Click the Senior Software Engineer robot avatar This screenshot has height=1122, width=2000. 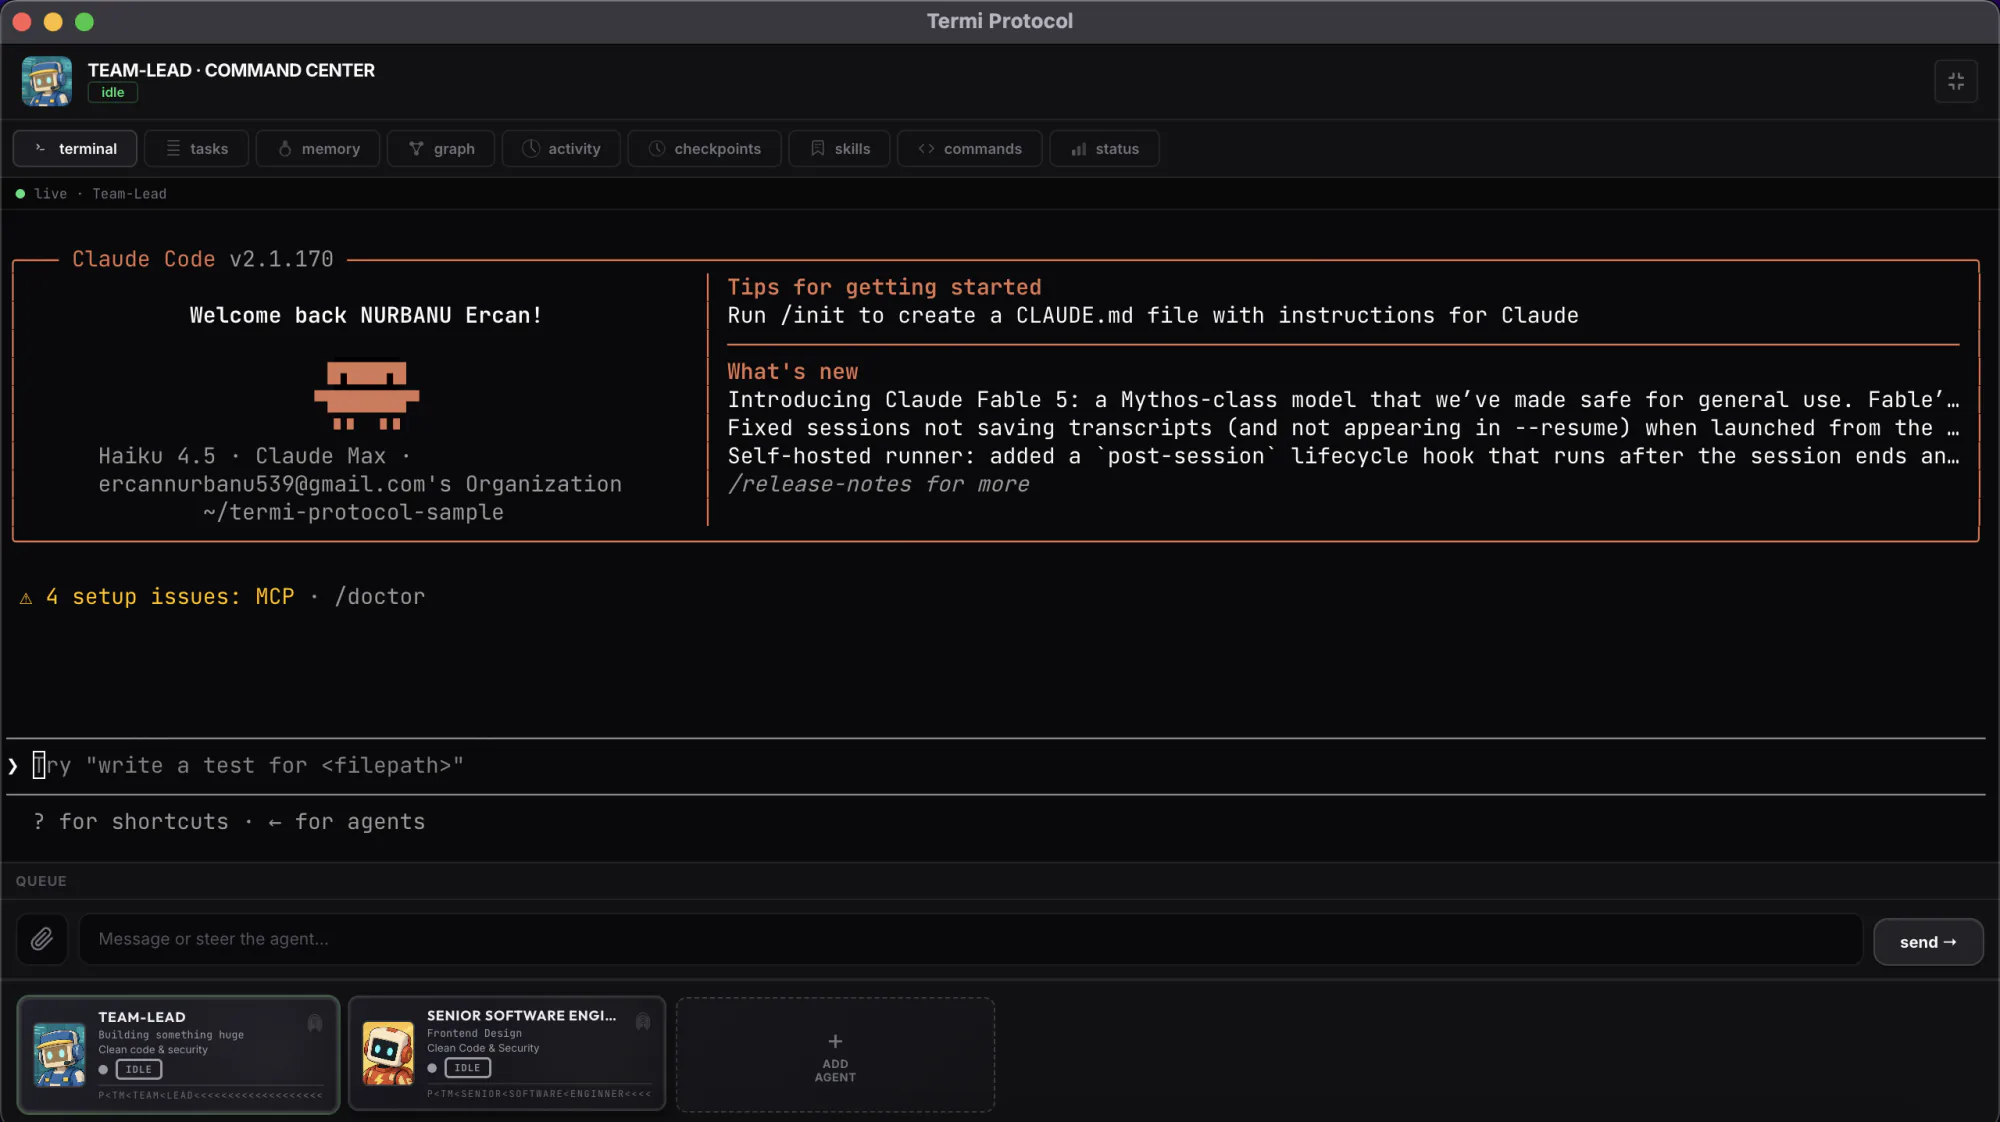pyautogui.click(x=388, y=1053)
